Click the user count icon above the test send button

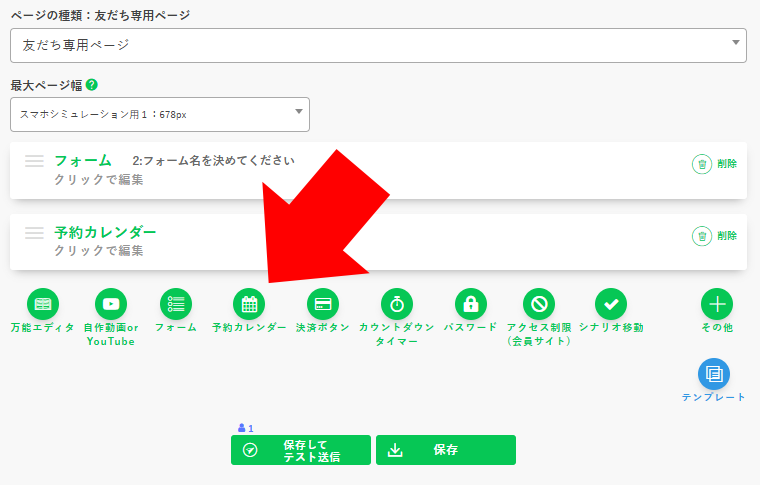pyautogui.click(x=242, y=428)
